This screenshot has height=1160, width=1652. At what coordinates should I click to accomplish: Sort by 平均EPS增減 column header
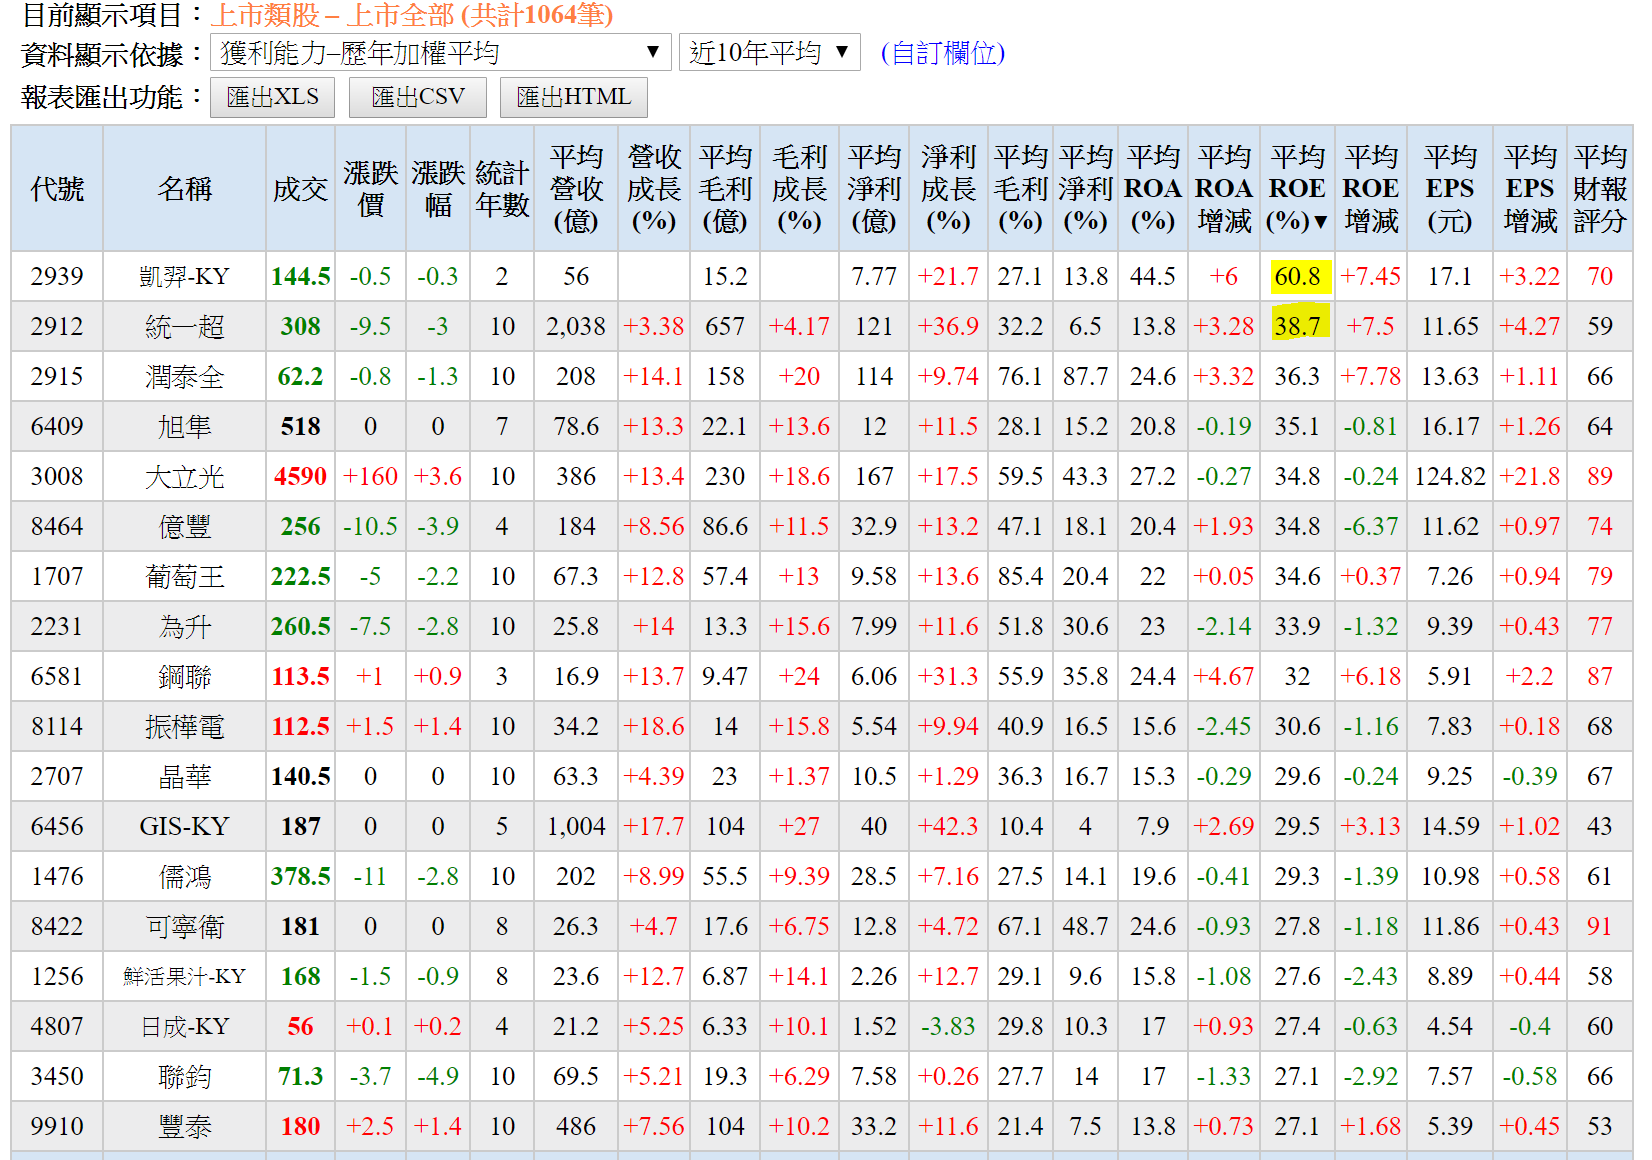tap(1530, 188)
